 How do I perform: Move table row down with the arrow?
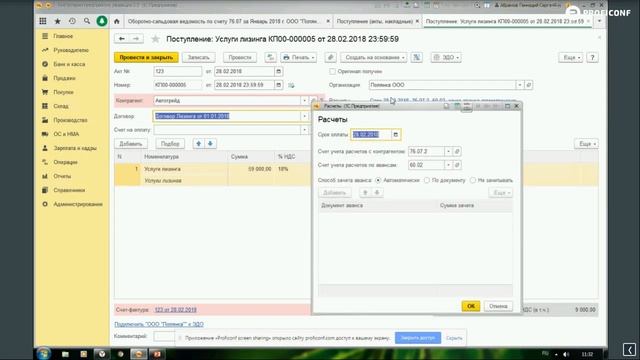(210, 144)
